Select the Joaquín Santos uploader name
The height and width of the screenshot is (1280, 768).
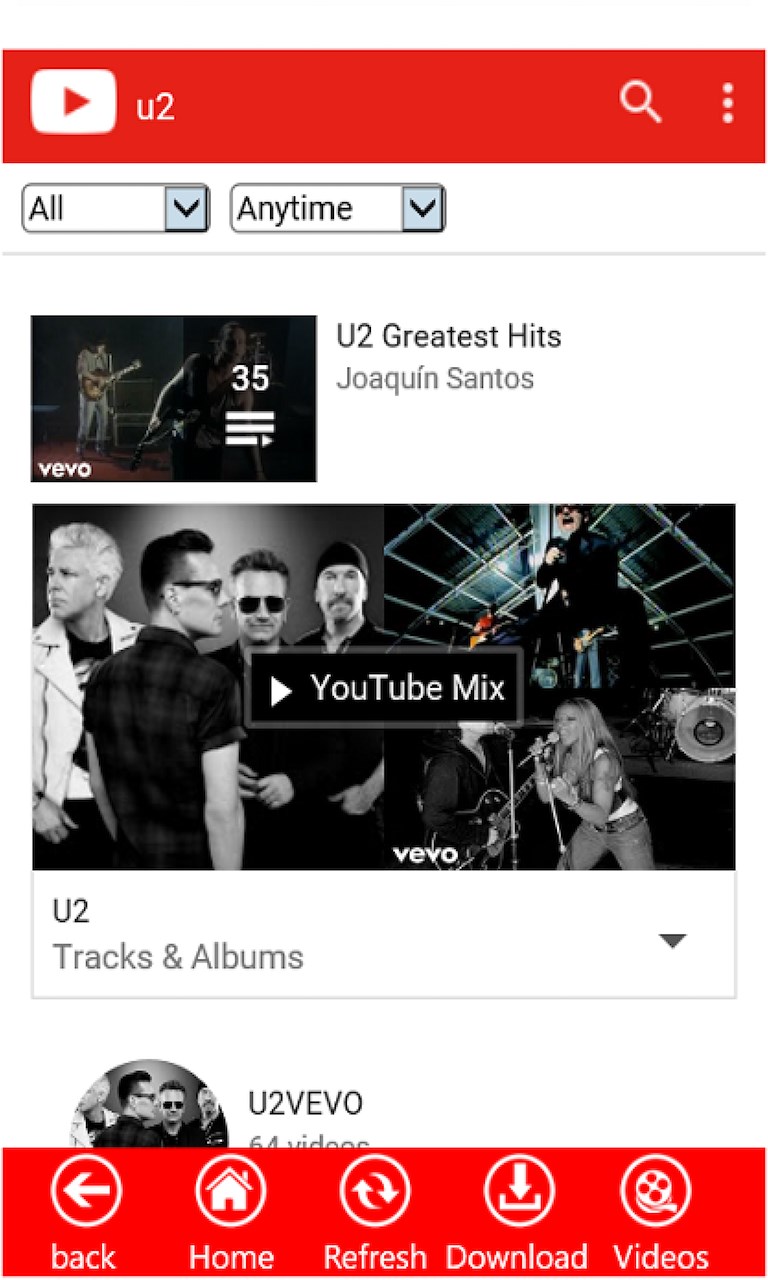(x=435, y=379)
